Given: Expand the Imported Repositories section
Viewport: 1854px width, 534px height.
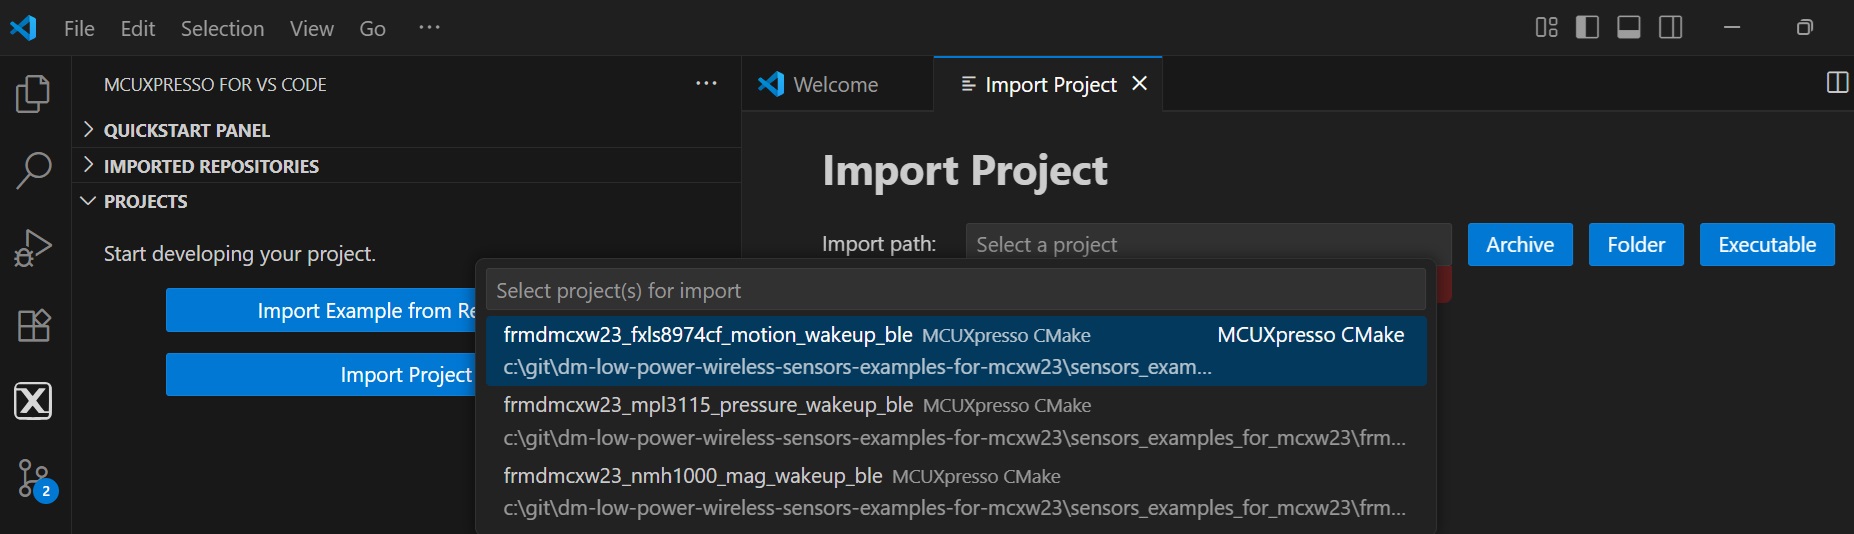Looking at the screenshot, I should click(210, 166).
